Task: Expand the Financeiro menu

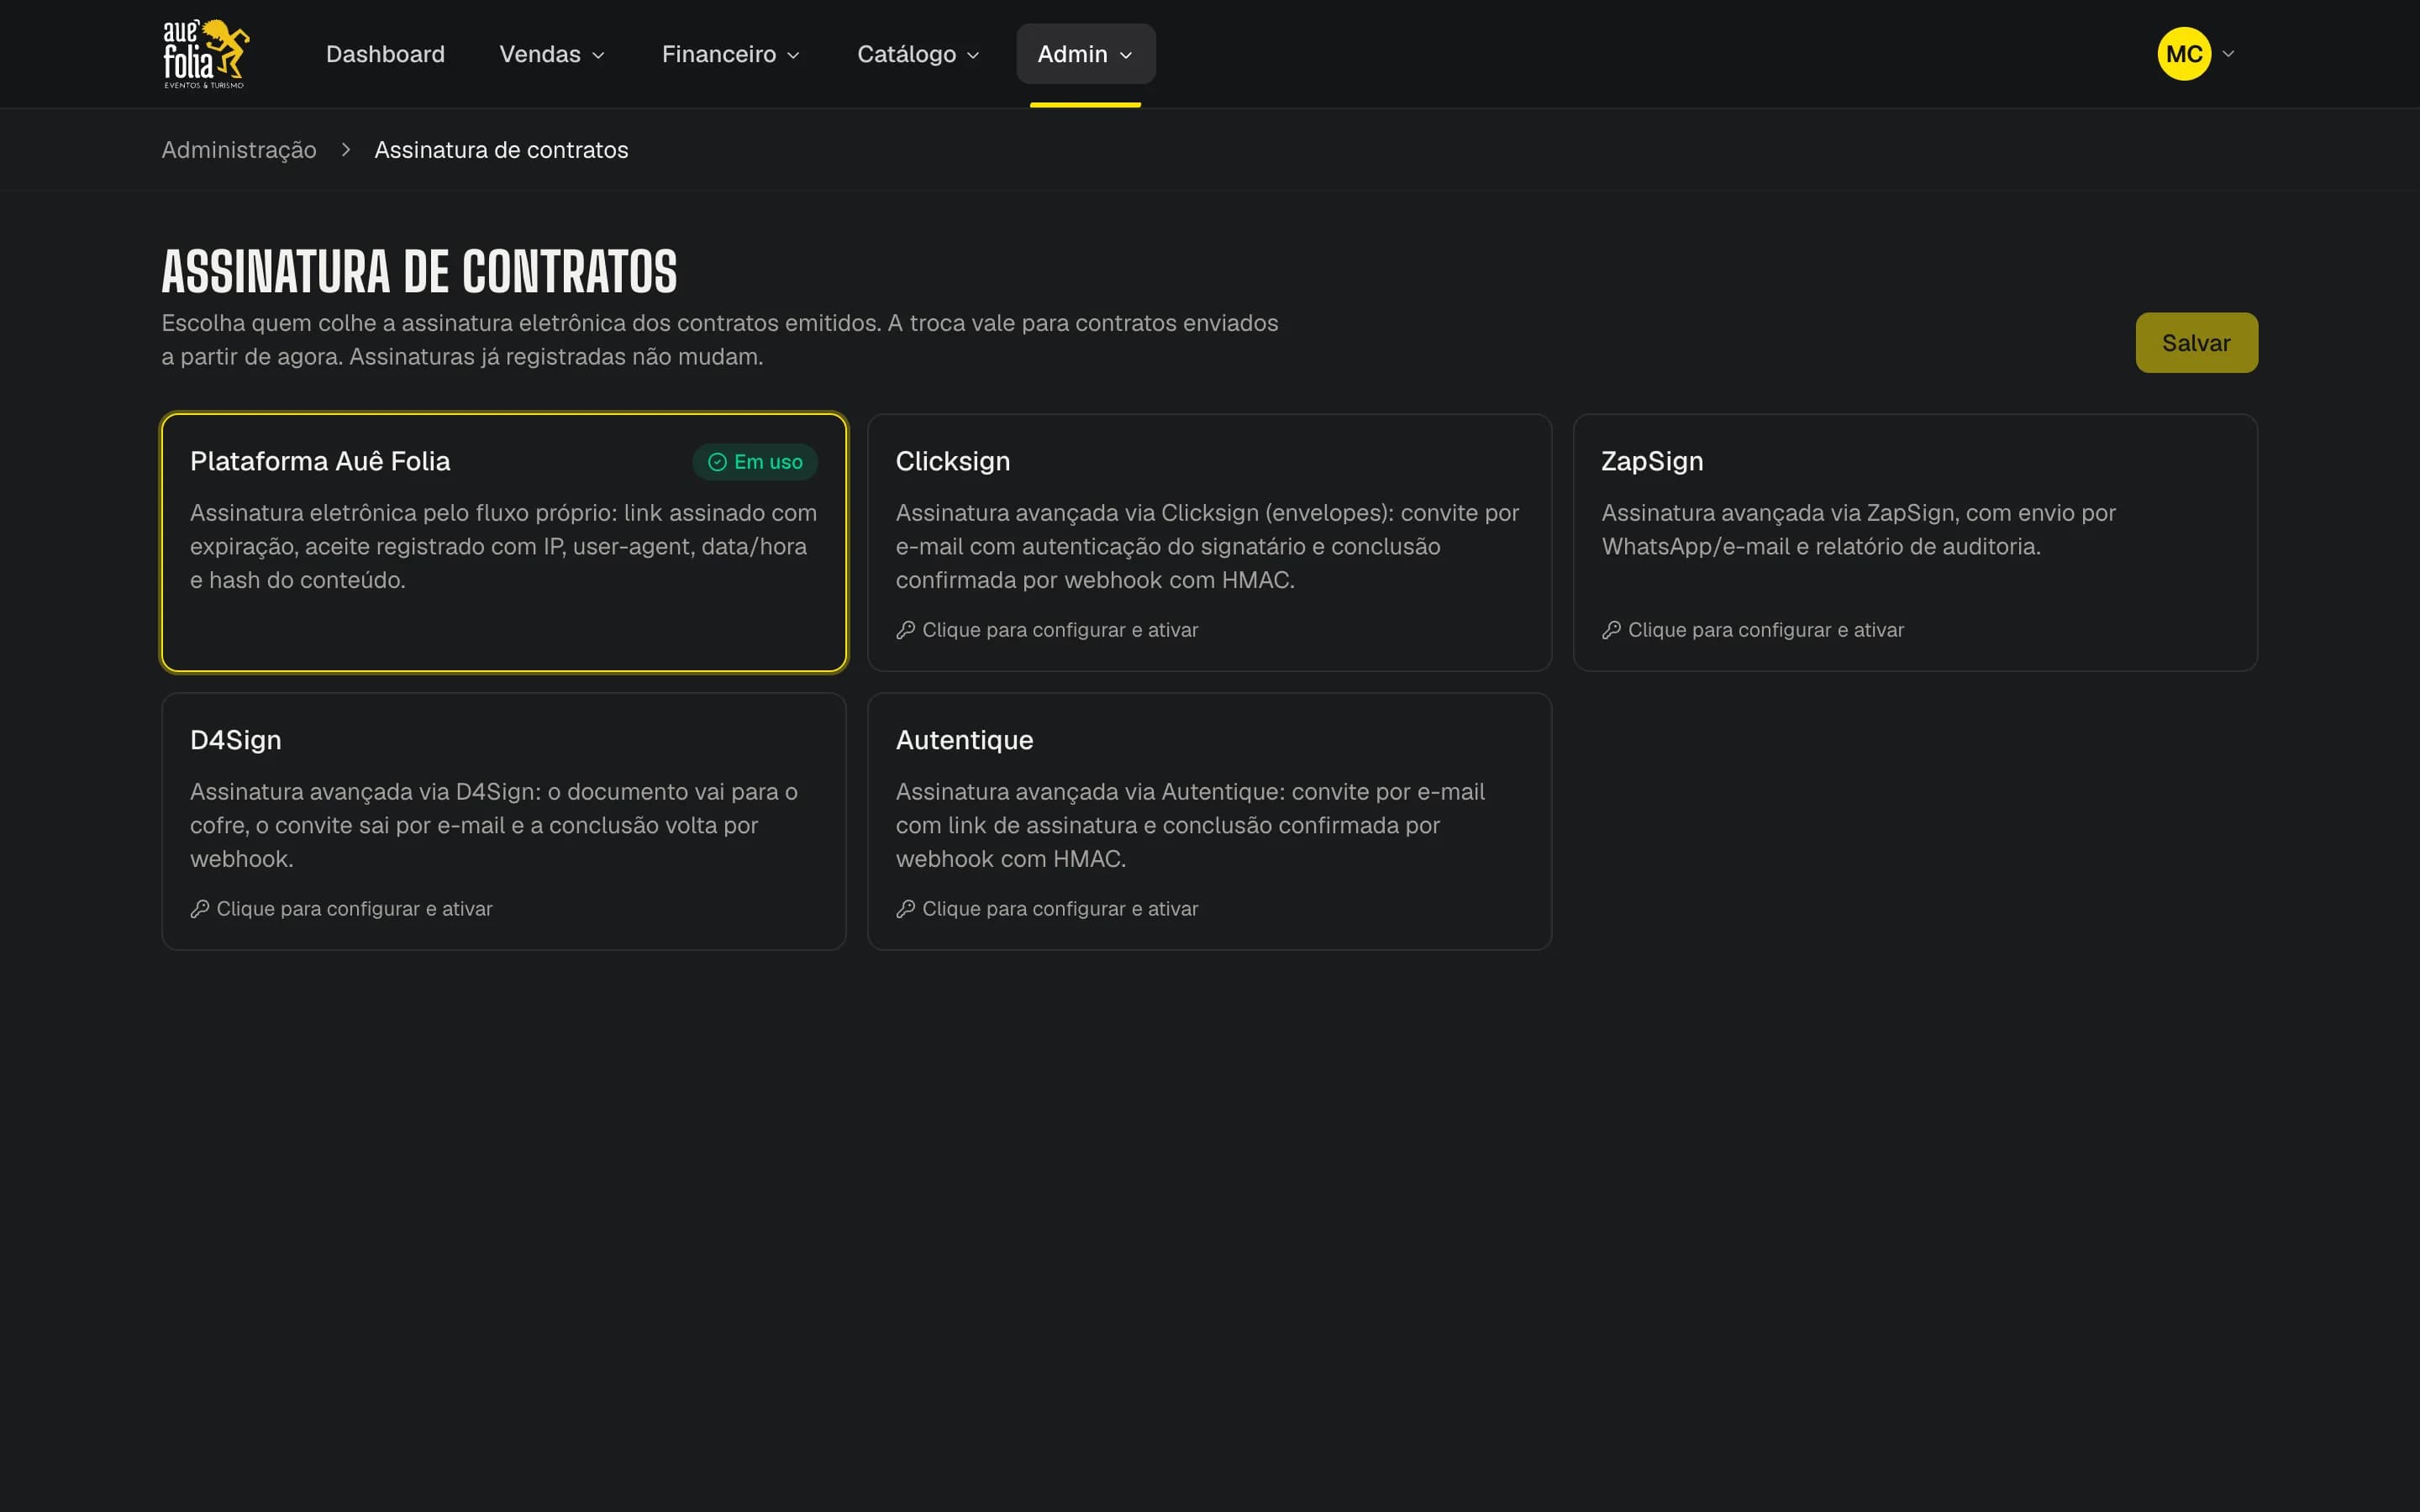Action: (730, 54)
